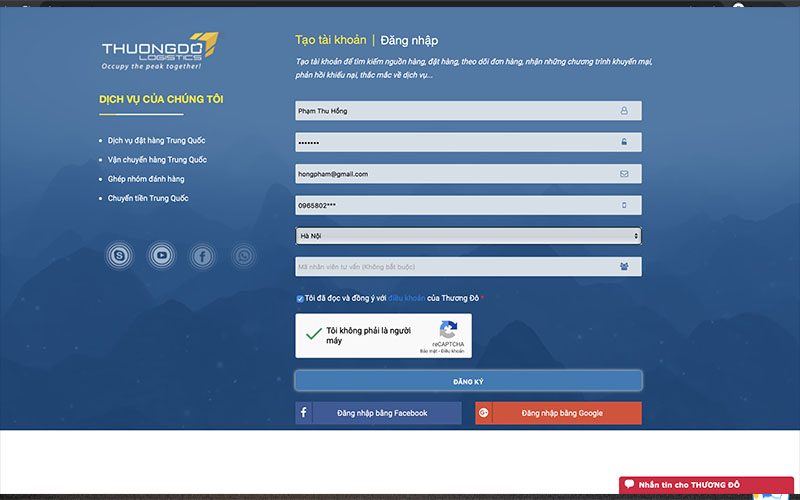The width and height of the screenshot is (800, 500).
Task: Click the lock icon in password field
Action: tap(624, 142)
